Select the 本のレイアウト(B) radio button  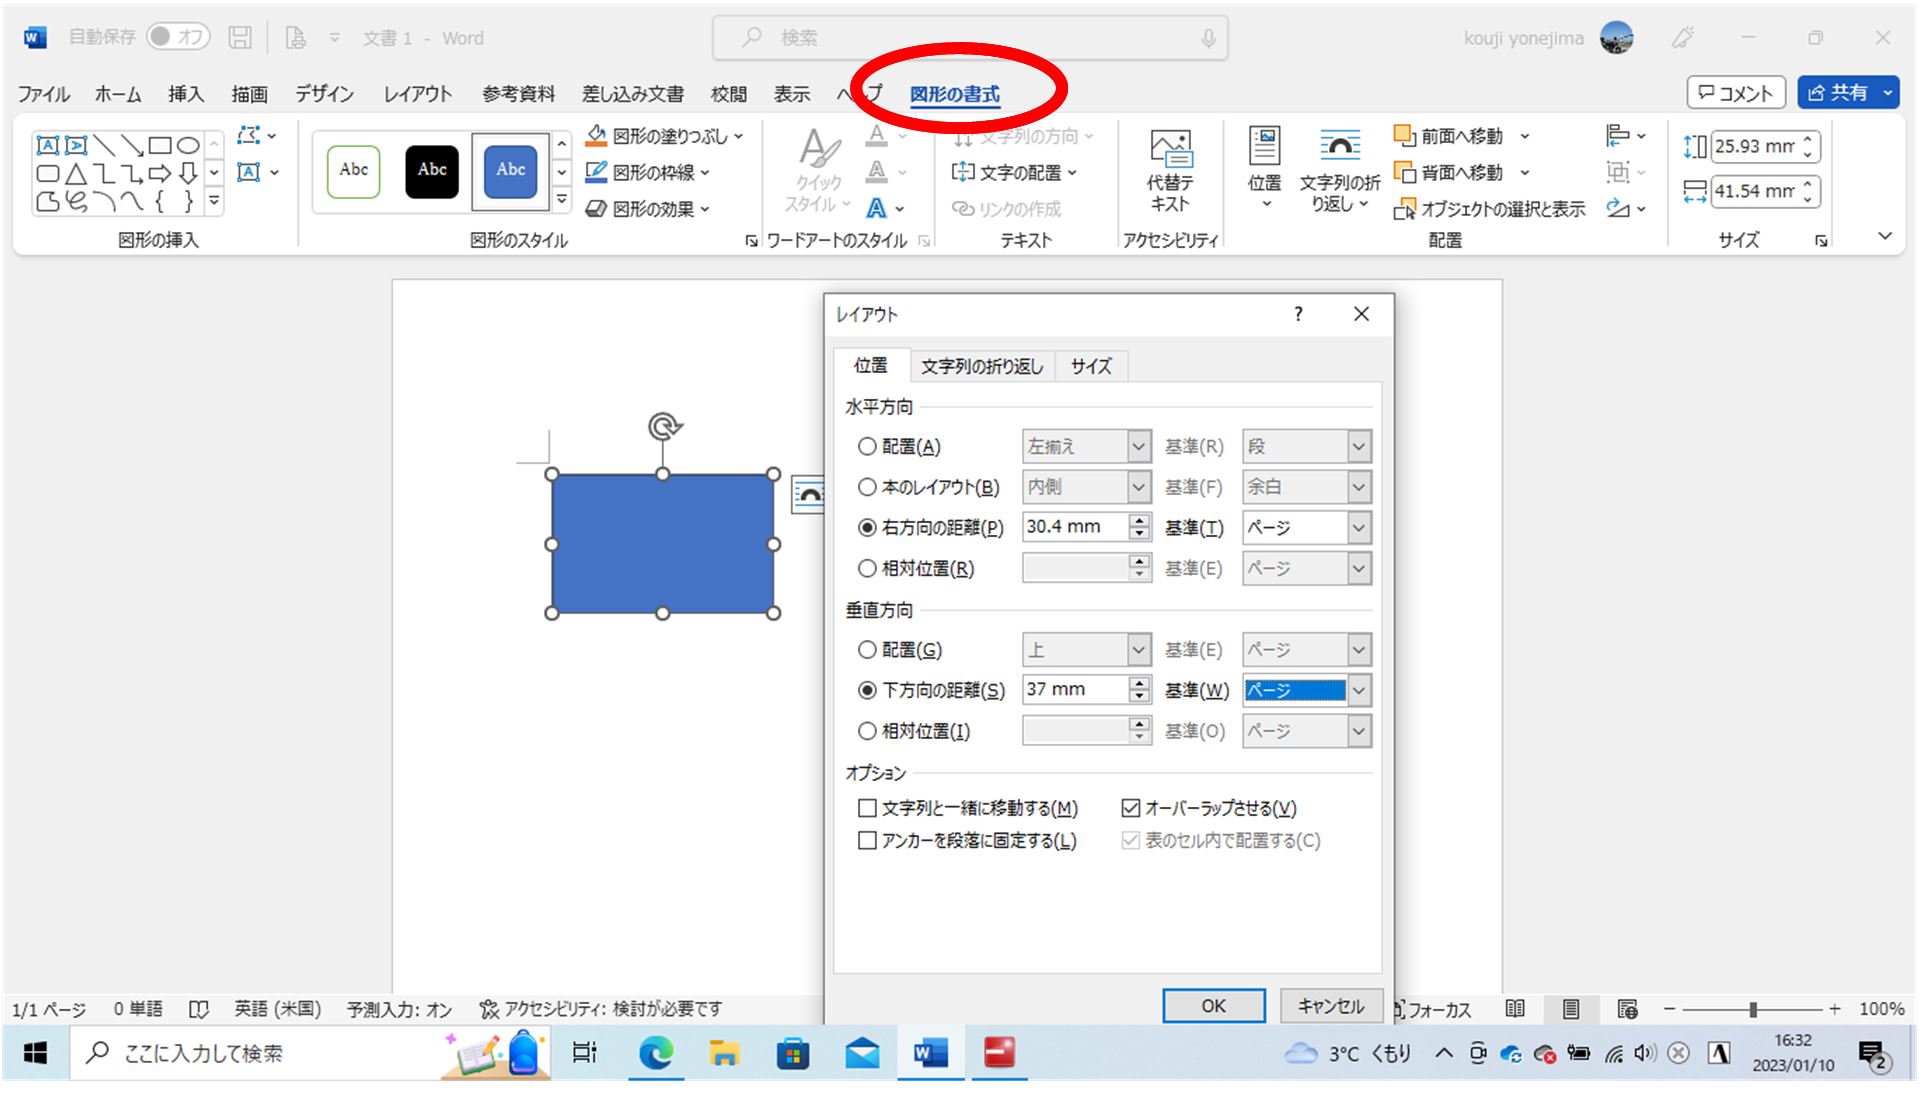click(867, 487)
